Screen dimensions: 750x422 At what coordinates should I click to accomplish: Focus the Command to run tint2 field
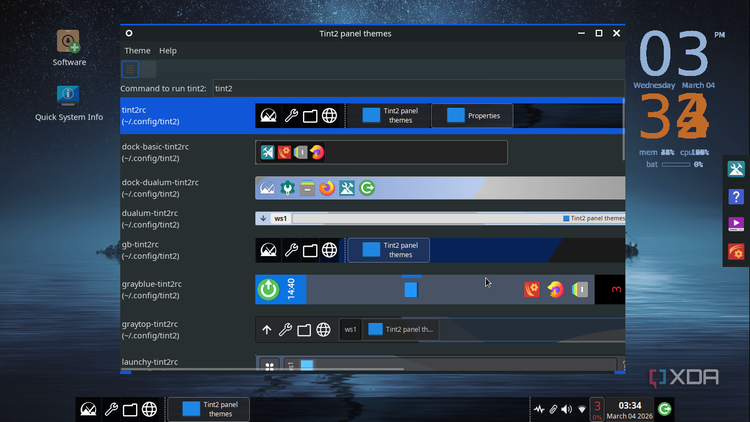[419, 89]
